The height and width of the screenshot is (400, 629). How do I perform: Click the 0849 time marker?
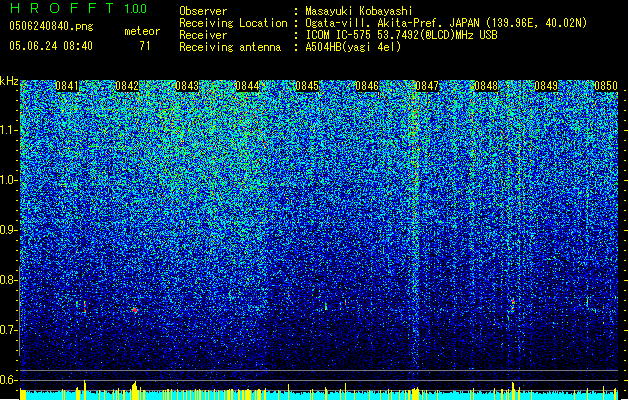click(546, 86)
